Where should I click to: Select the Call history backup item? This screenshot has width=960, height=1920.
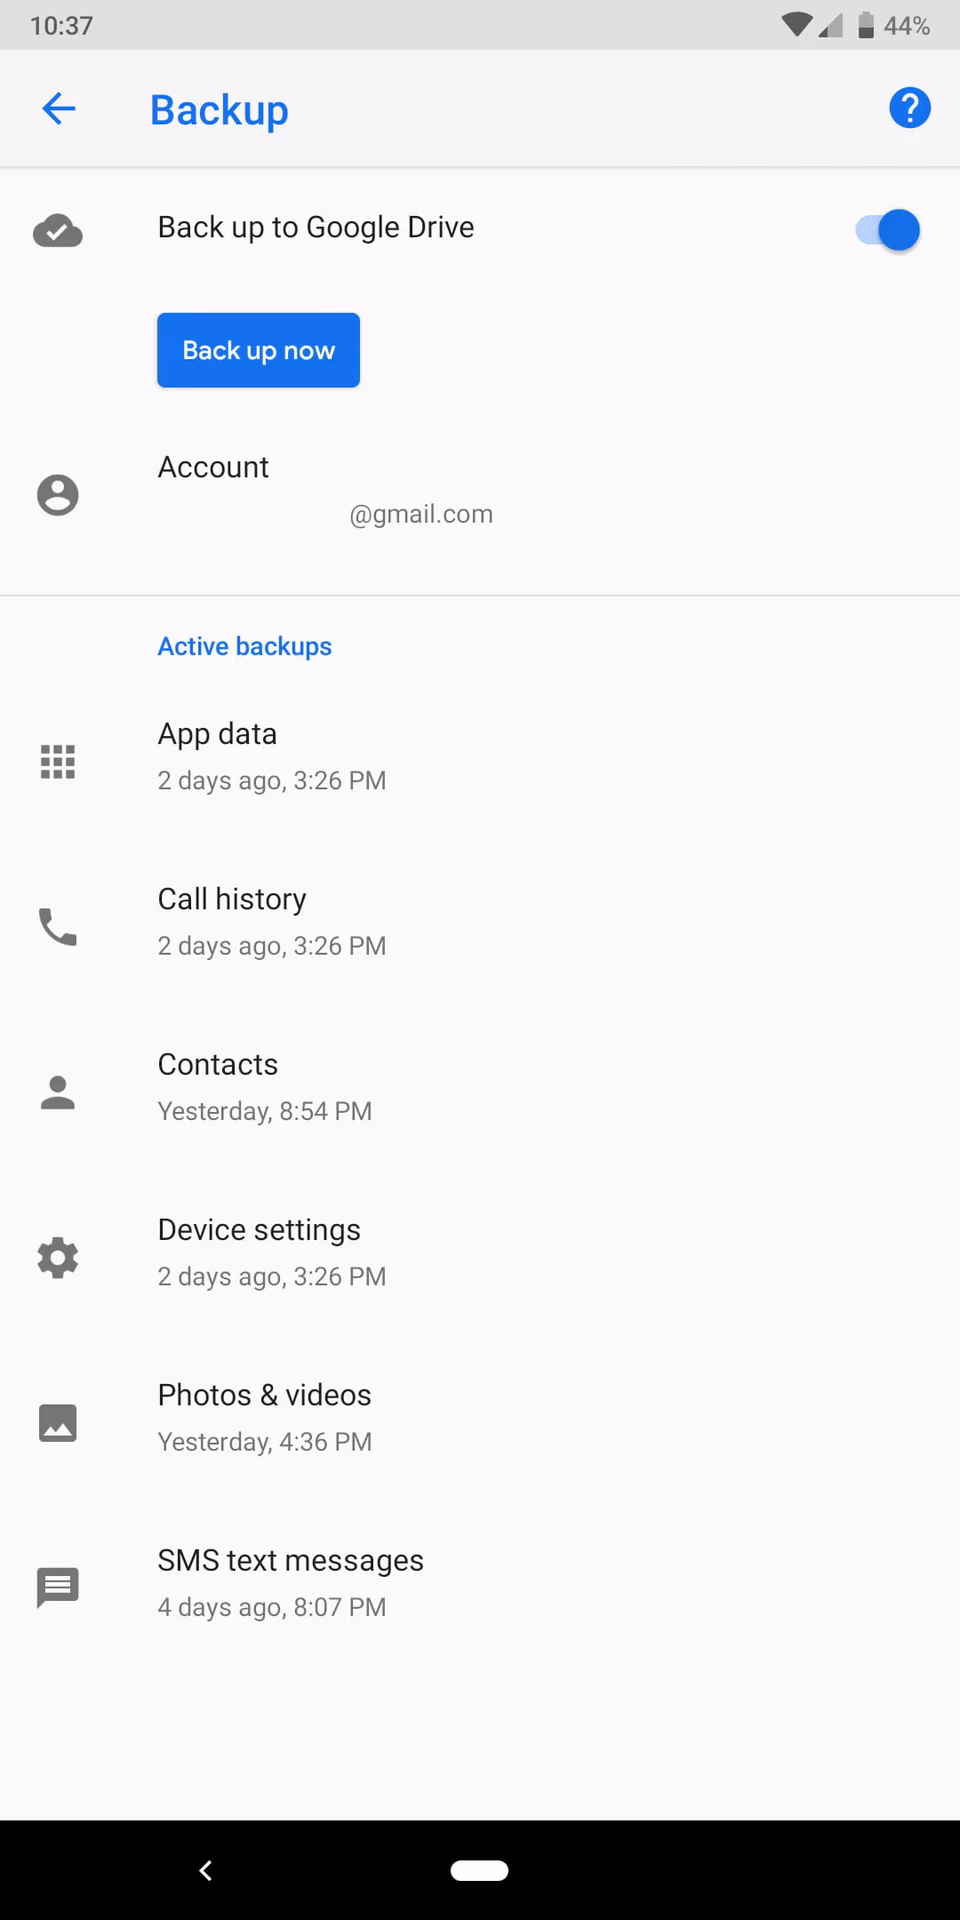pyautogui.click(x=271, y=921)
